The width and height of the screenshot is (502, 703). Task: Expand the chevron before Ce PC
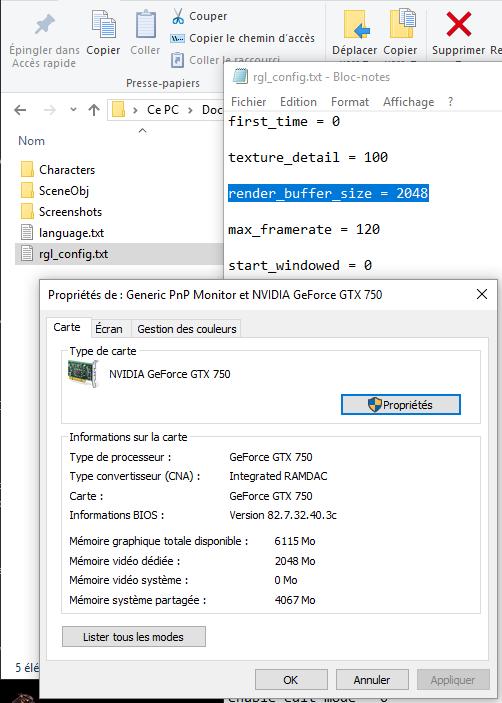point(135,110)
